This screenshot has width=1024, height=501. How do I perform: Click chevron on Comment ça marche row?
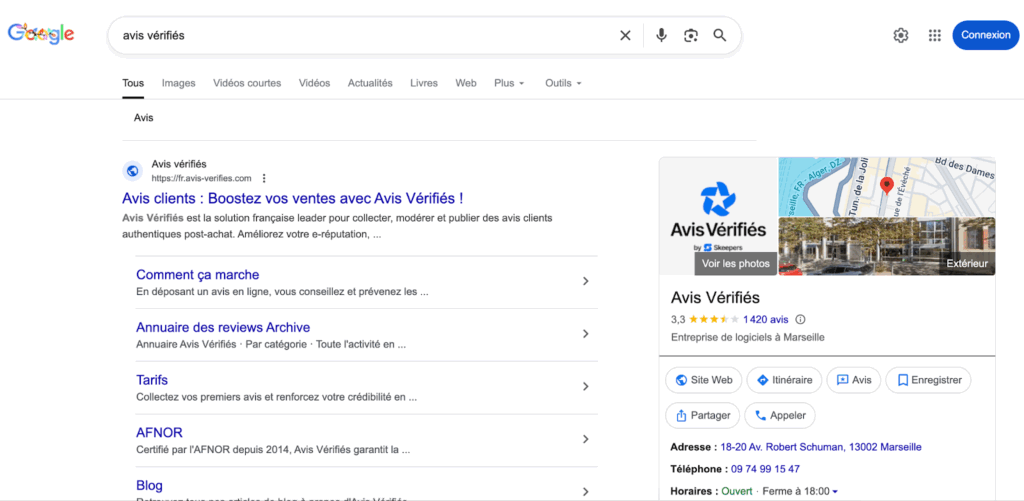[x=586, y=282]
